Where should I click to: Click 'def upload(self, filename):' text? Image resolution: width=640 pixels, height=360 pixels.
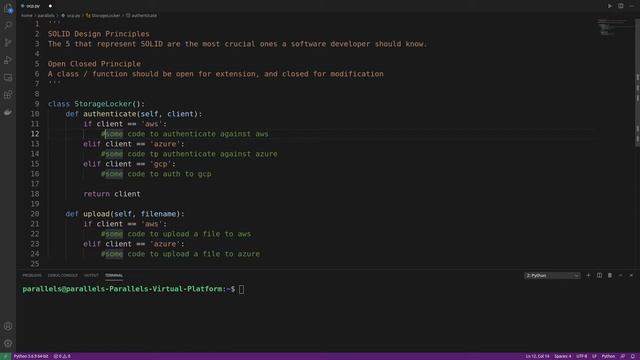(x=125, y=214)
